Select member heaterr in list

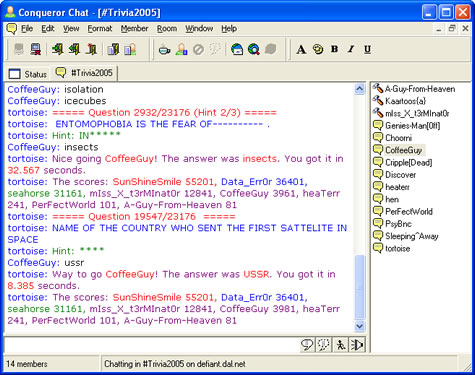coord(391,187)
